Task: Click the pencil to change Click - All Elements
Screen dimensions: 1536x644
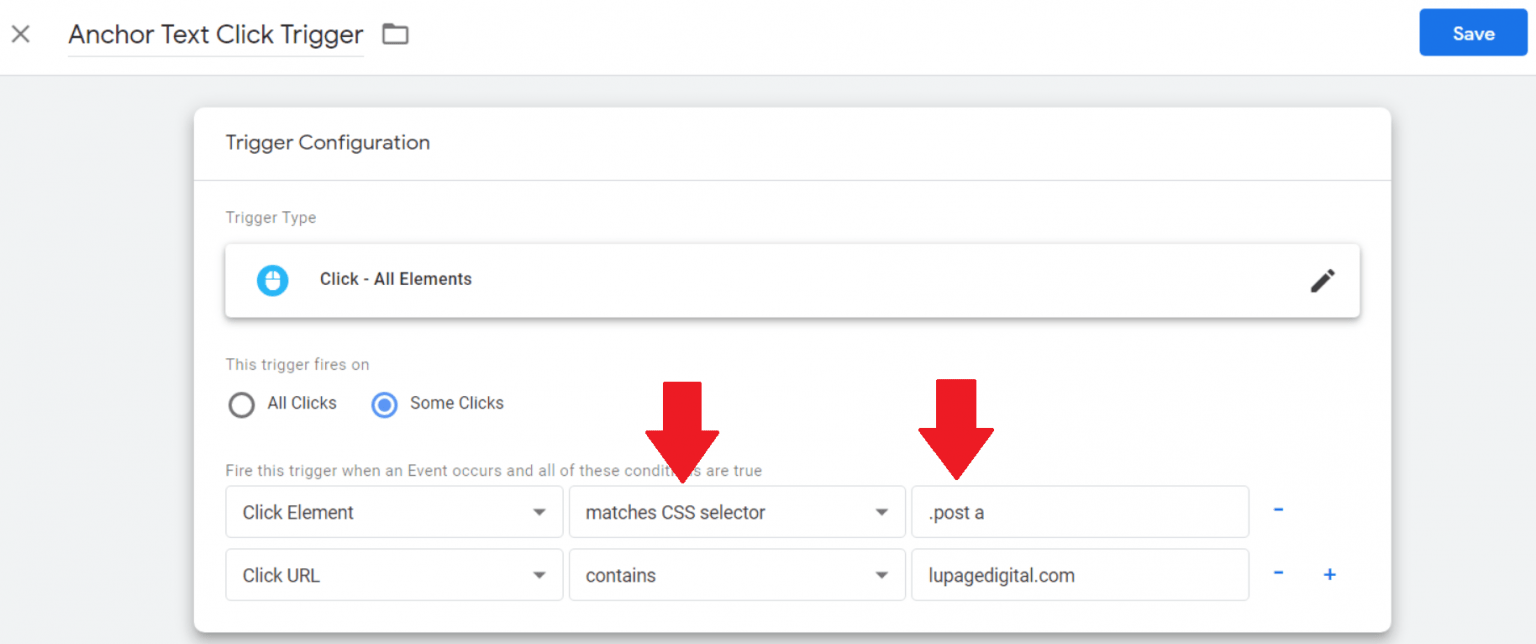Action: click(x=1322, y=281)
